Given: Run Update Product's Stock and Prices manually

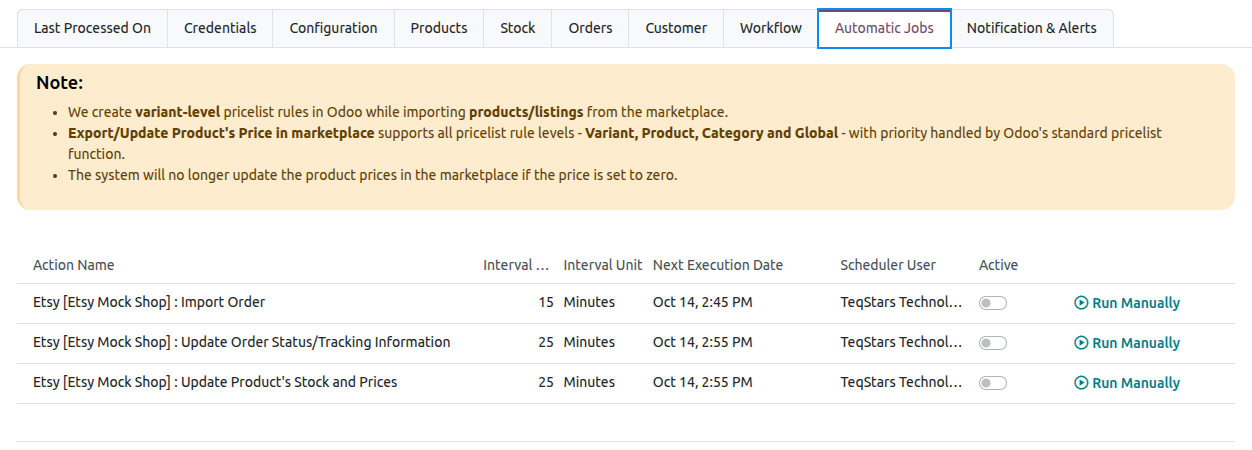Looking at the screenshot, I should coord(1127,383).
